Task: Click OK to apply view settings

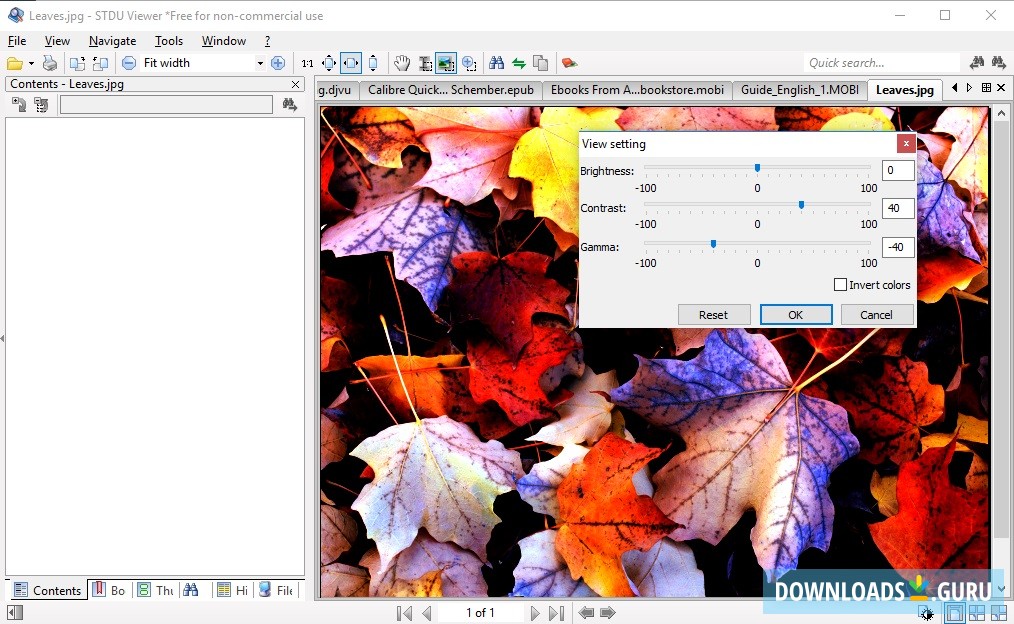Action: click(x=795, y=314)
